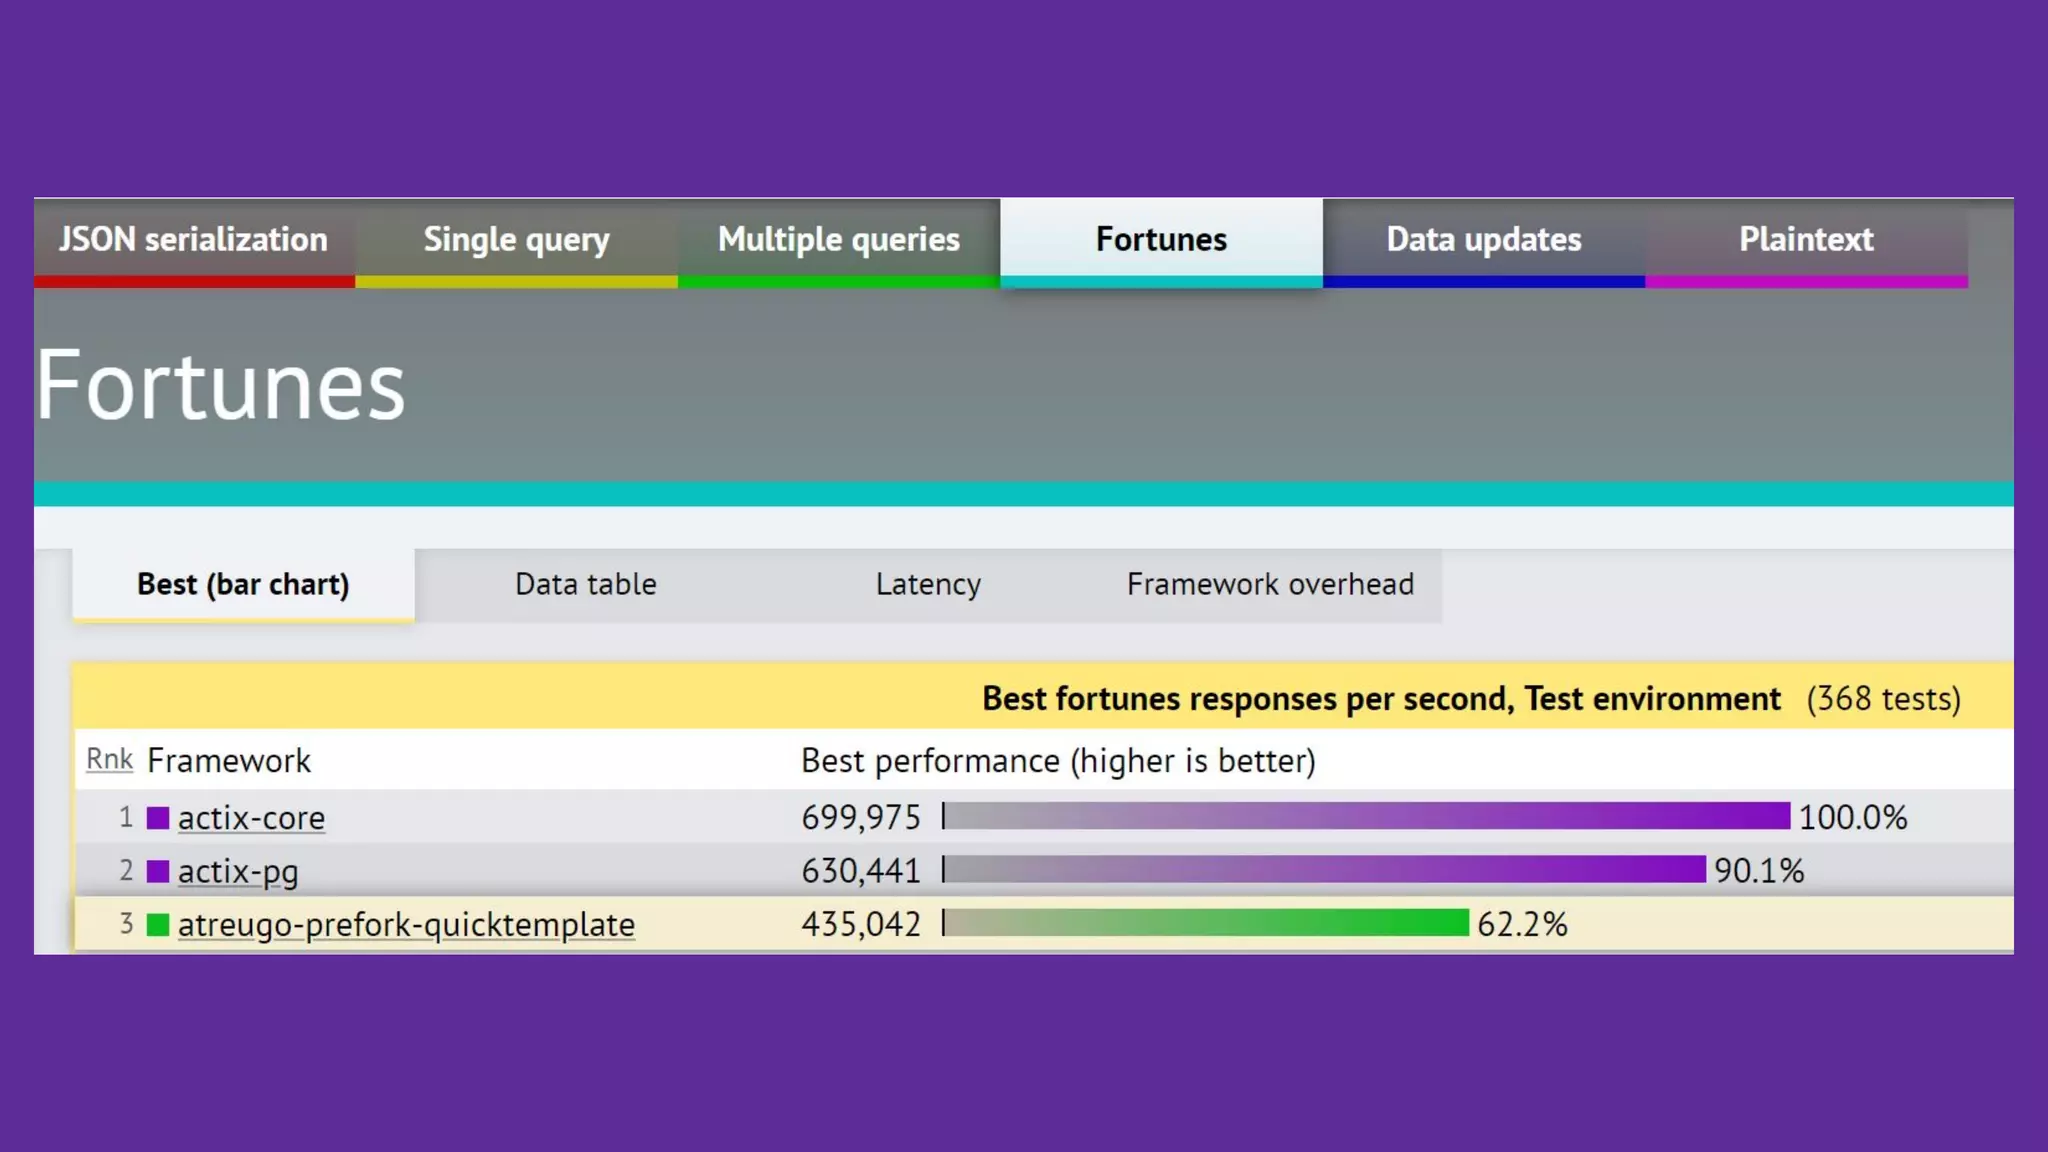The width and height of the screenshot is (2048, 1152).
Task: Click the purple color square beside actix-pg
Action: tap(158, 871)
